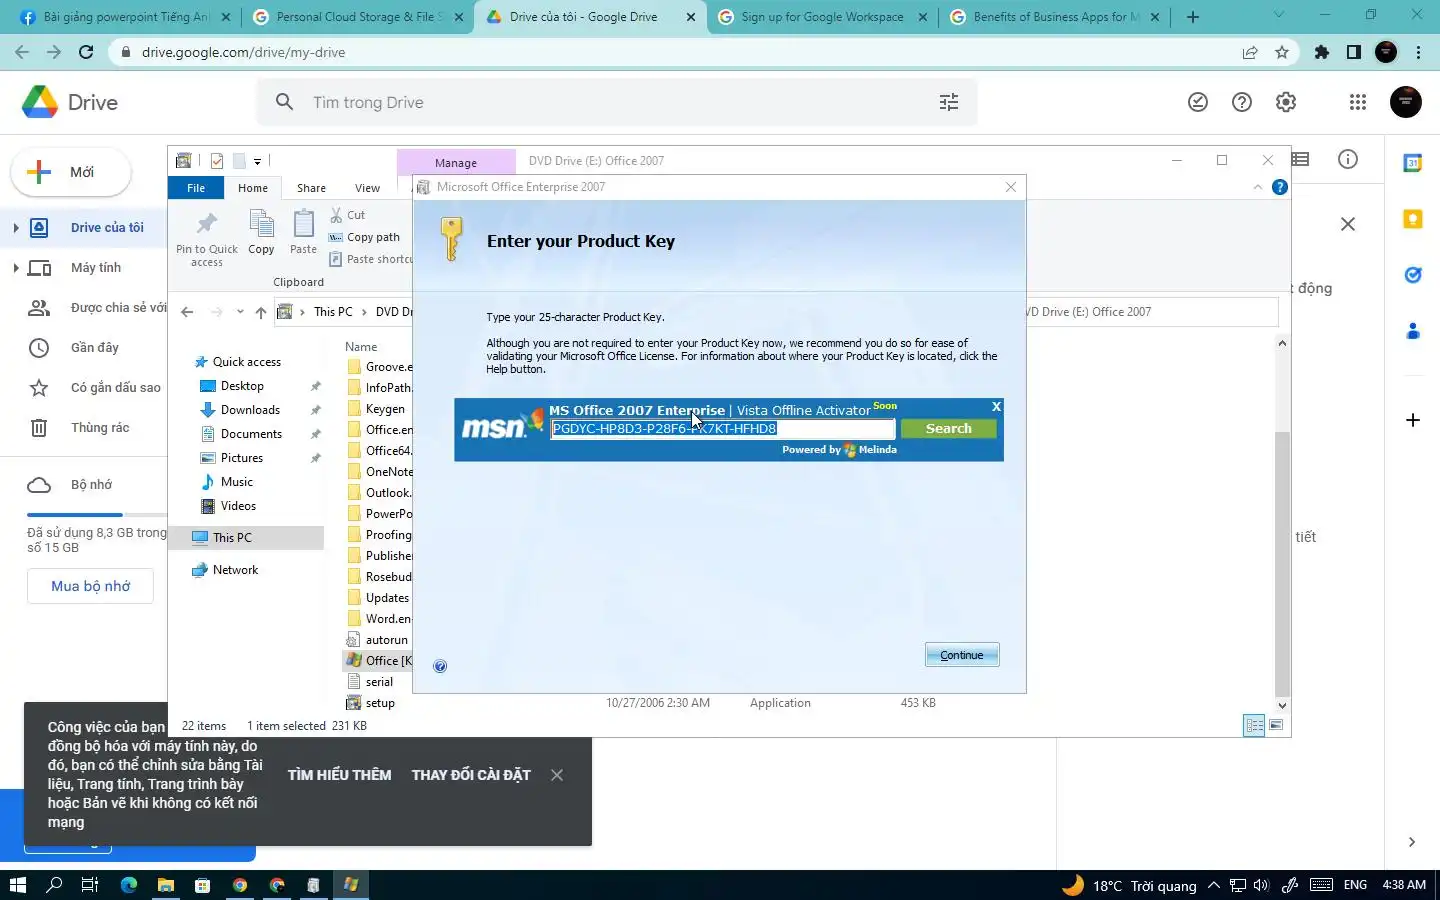1440x900 pixels.
Task: Open Microsoft Edge from taskbar
Action: point(129,885)
